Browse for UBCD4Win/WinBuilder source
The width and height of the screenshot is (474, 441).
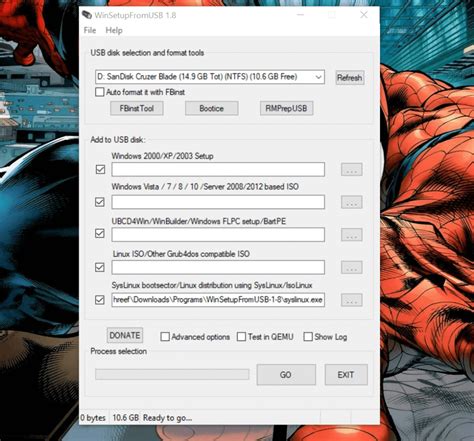coord(352,235)
